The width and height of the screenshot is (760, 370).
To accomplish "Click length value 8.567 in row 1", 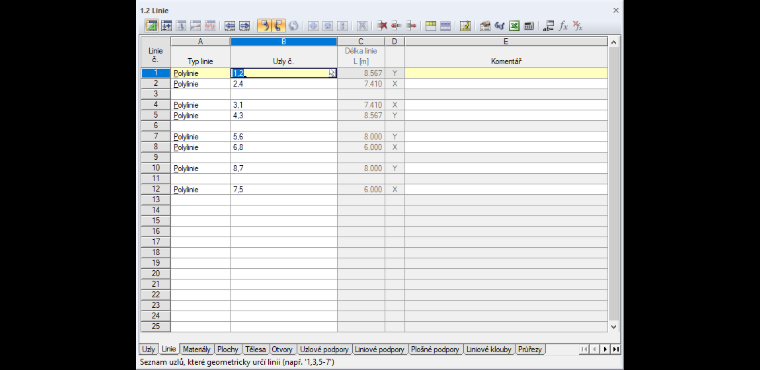I will (x=361, y=73).
